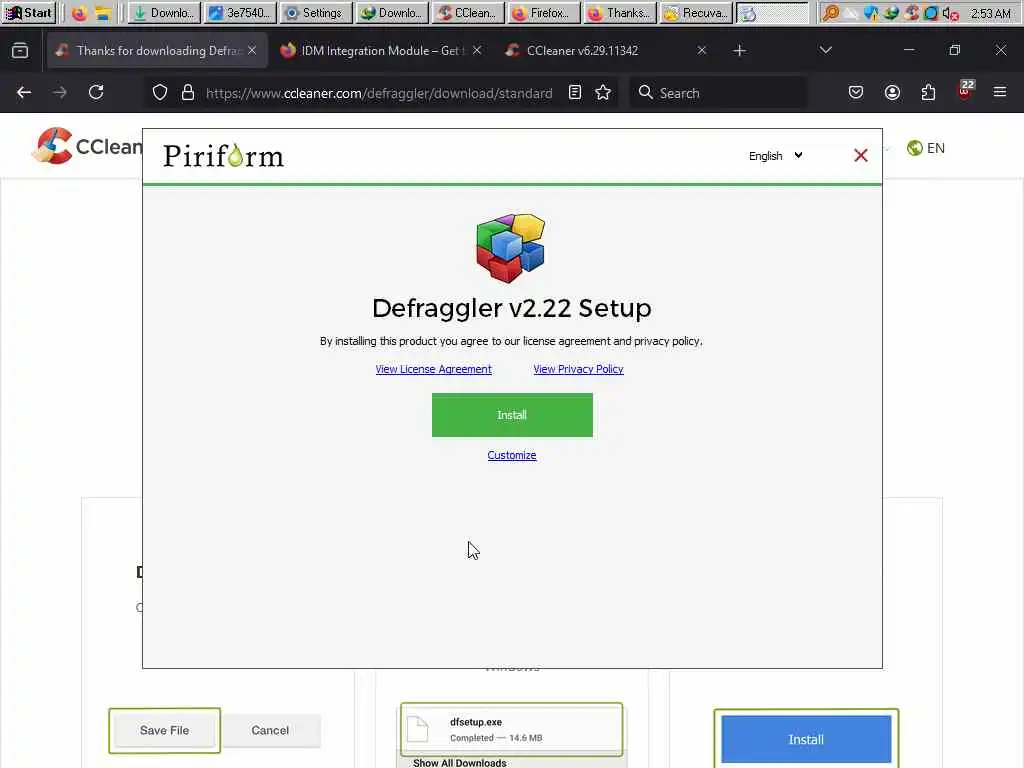Click Cancel button on webpage
Screen dimensions: 1024x768
coord(270,730)
